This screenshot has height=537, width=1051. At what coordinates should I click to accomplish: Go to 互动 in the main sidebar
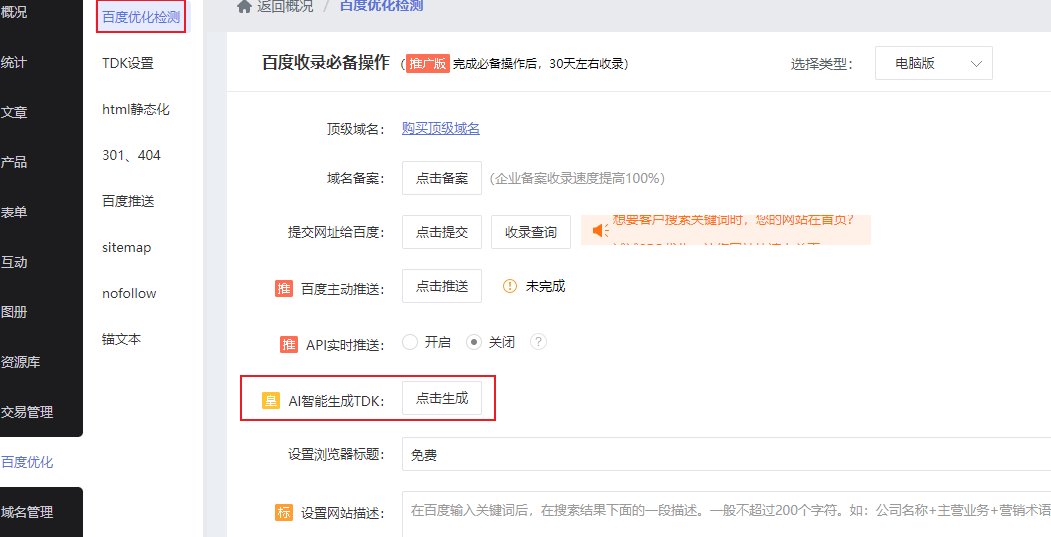coord(14,262)
